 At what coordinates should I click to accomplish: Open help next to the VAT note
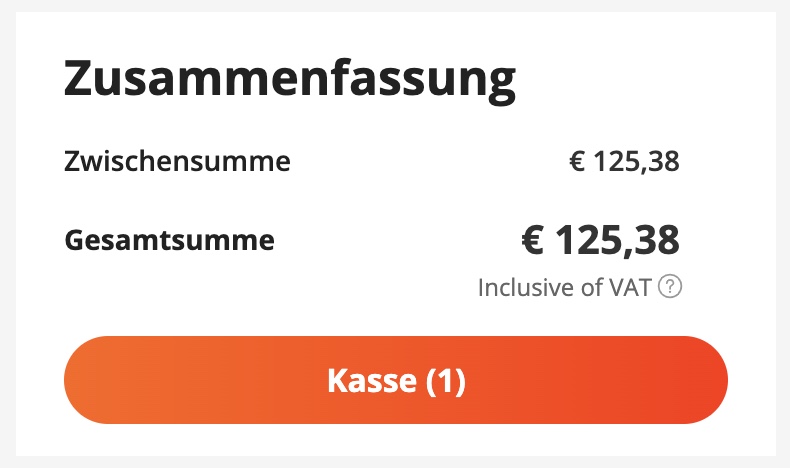(671, 288)
